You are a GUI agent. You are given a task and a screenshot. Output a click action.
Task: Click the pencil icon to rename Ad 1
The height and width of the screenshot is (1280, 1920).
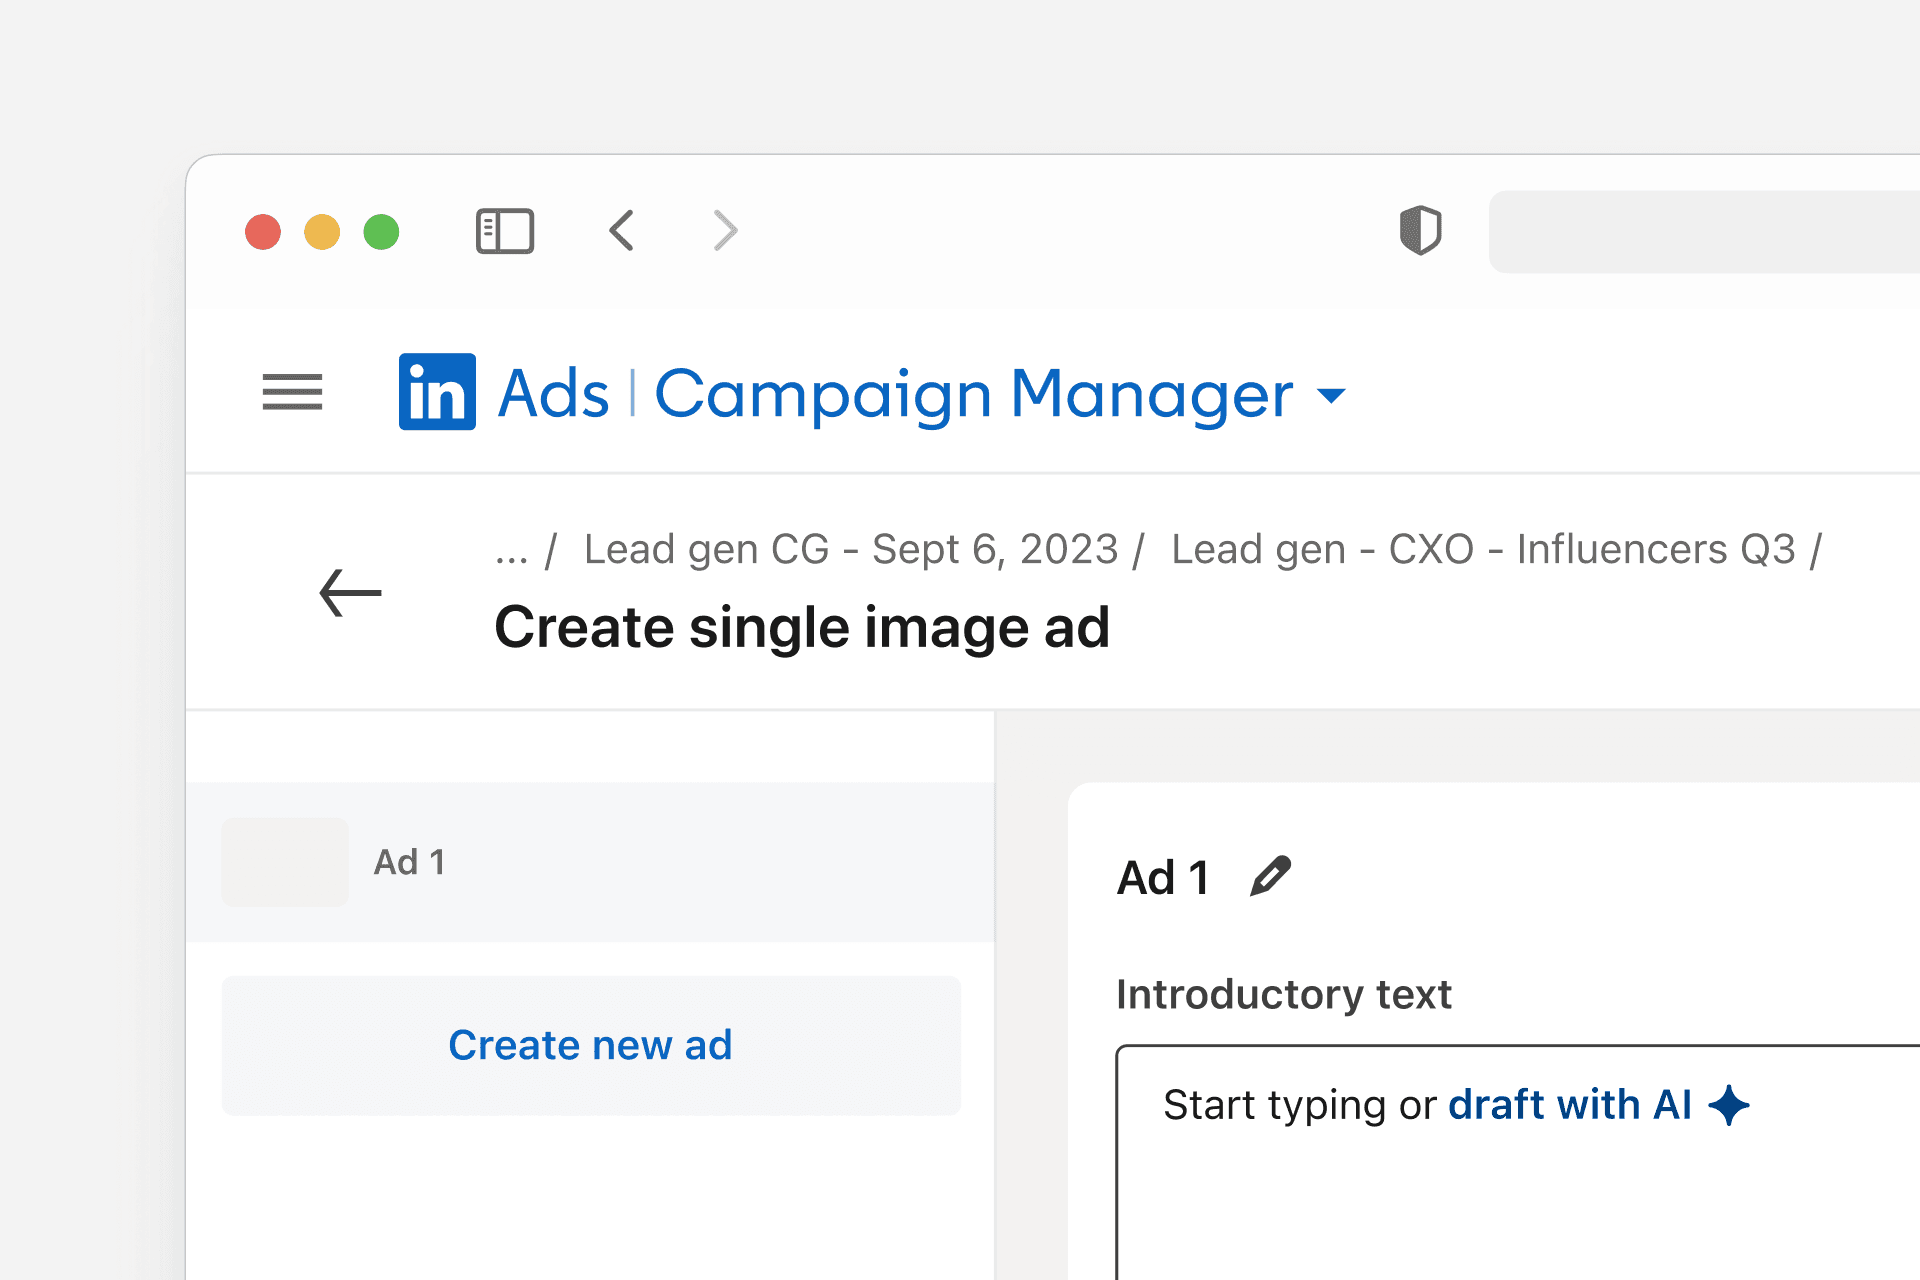tap(1270, 877)
